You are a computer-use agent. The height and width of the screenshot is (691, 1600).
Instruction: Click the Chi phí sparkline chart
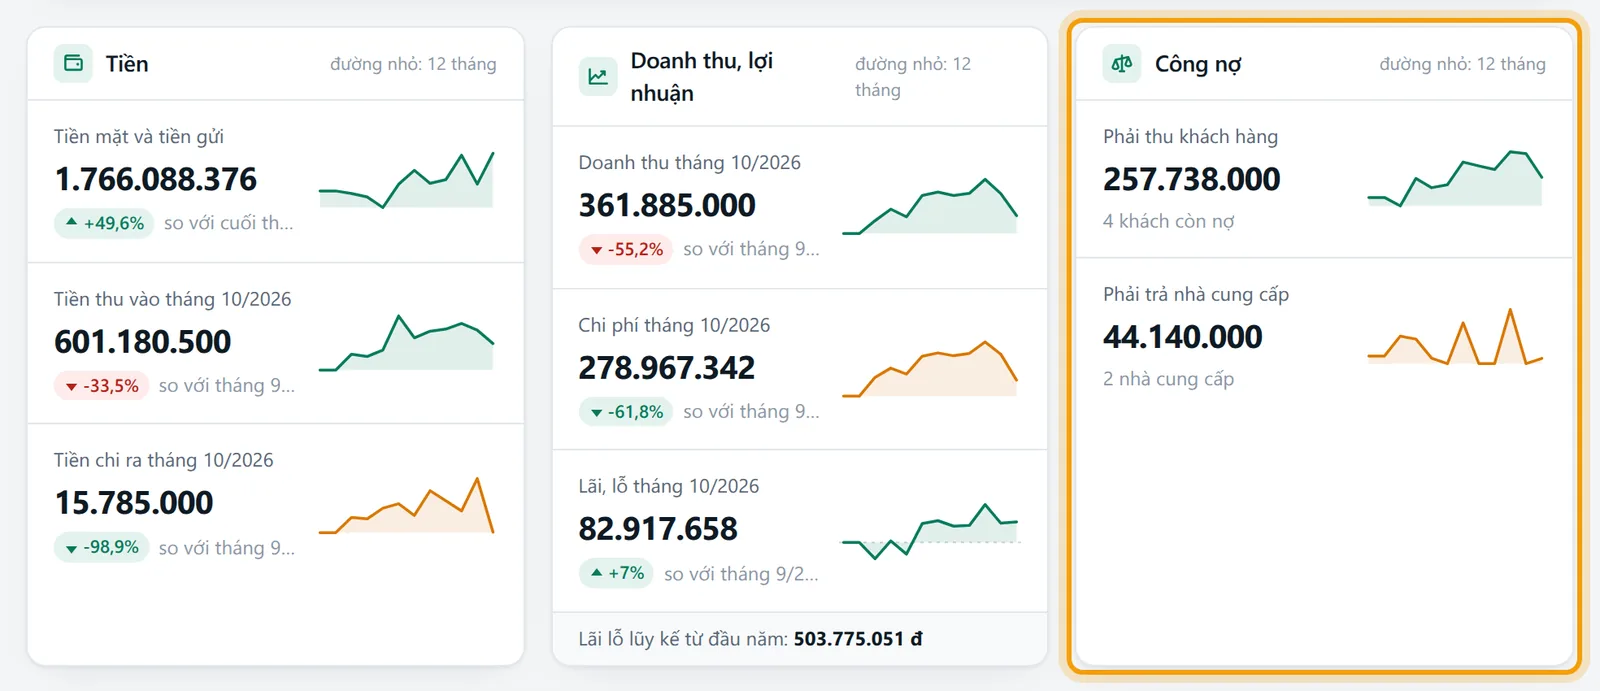click(930, 368)
